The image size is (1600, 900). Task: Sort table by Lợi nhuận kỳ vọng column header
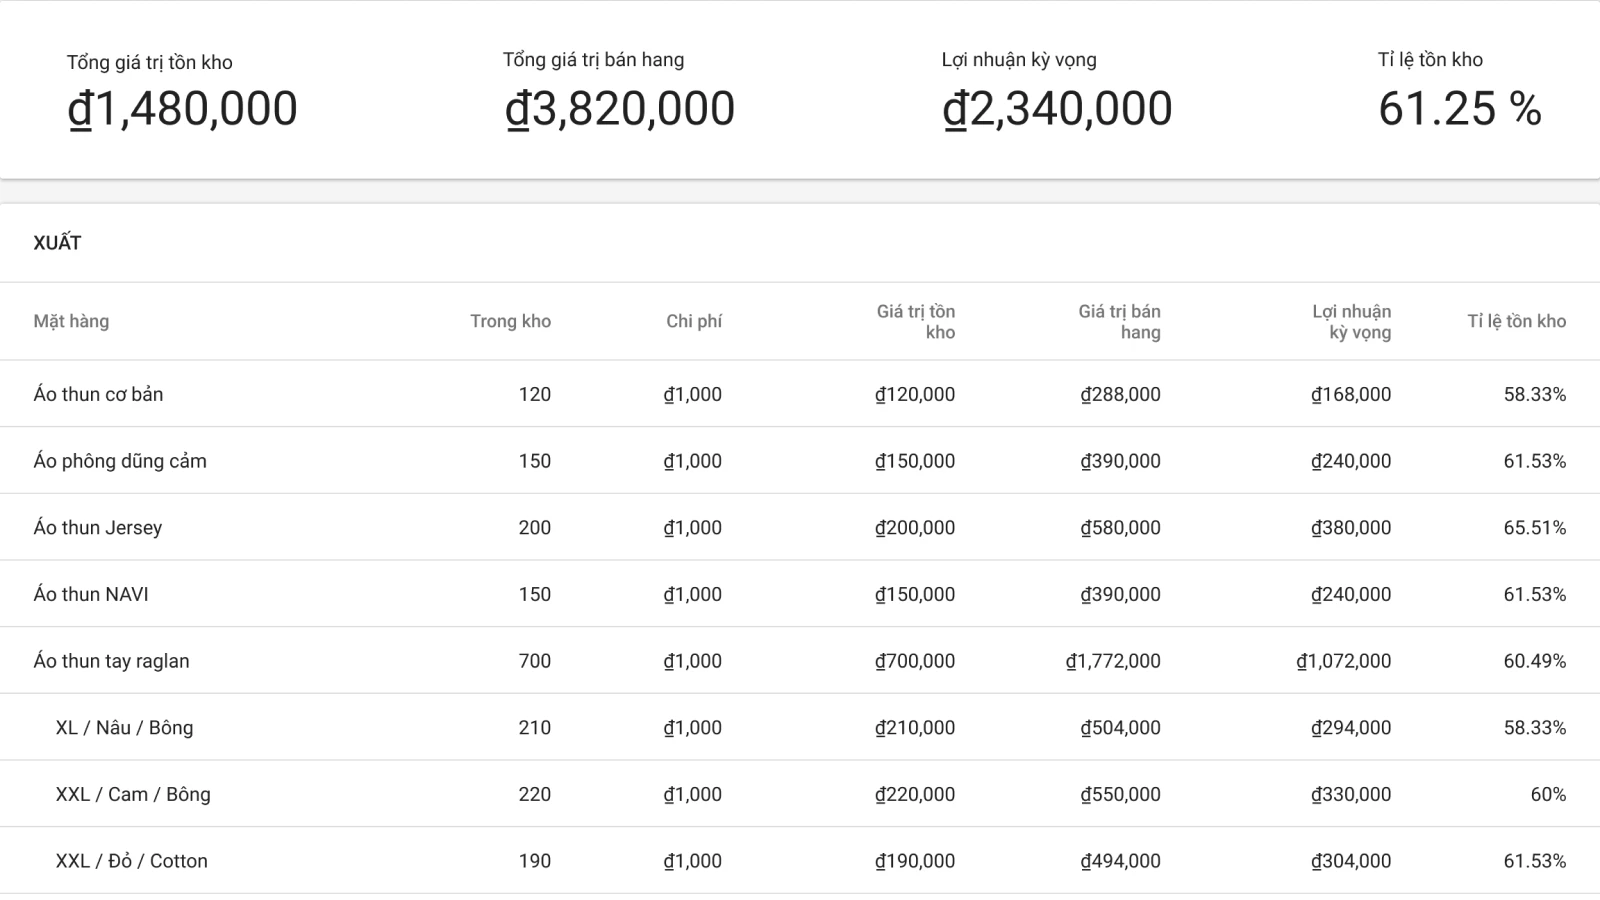coord(1351,322)
